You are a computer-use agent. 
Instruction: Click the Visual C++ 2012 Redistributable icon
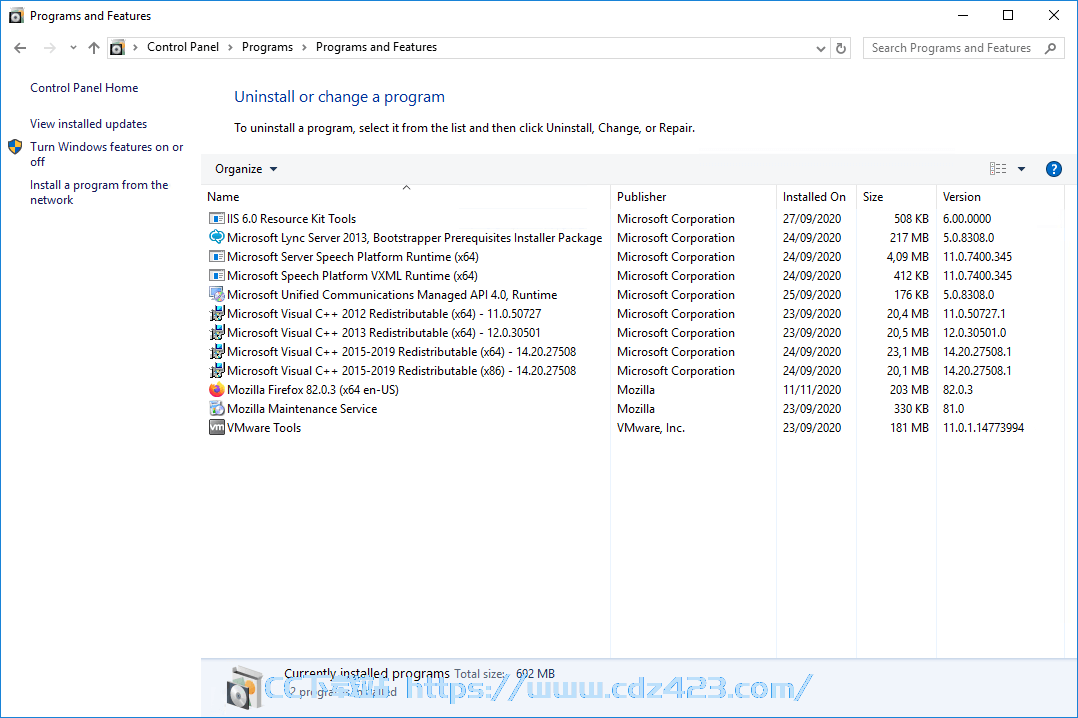tap(217, 314)
